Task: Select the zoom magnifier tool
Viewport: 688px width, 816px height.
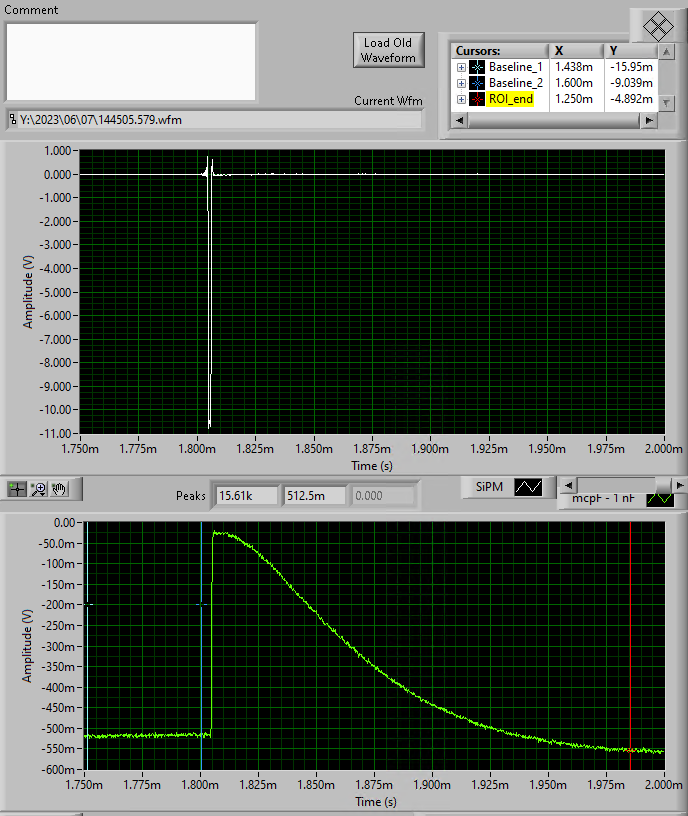Action: click(x=38, y=489)
